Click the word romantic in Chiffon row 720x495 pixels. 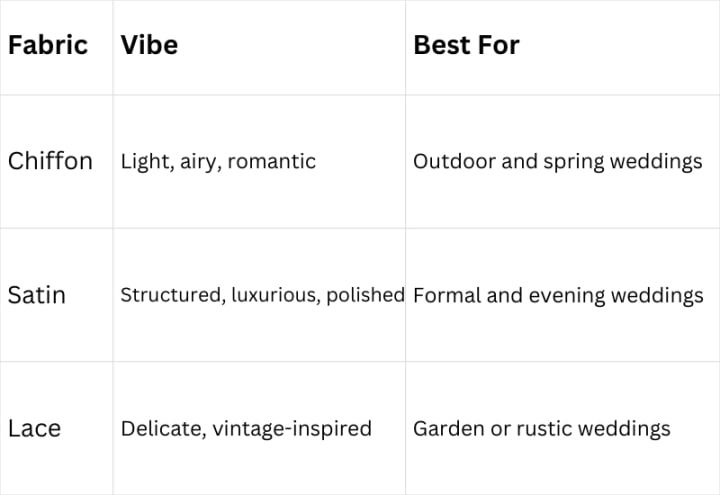[271, 161]
